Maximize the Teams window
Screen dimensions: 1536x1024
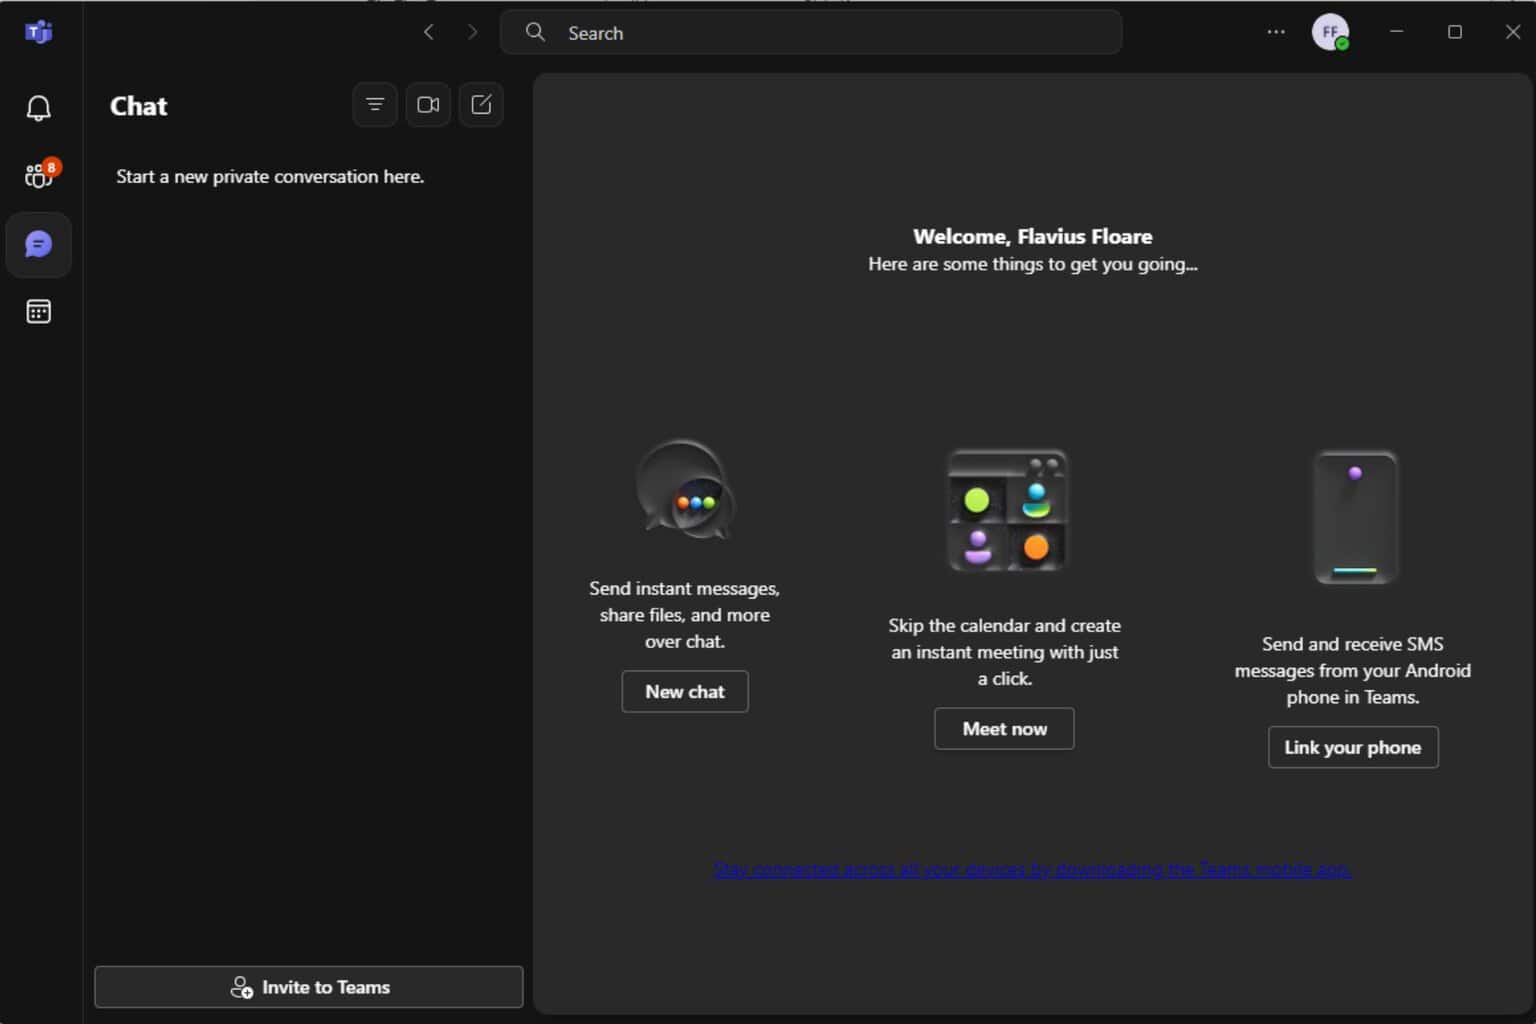tap(1455, 32)
